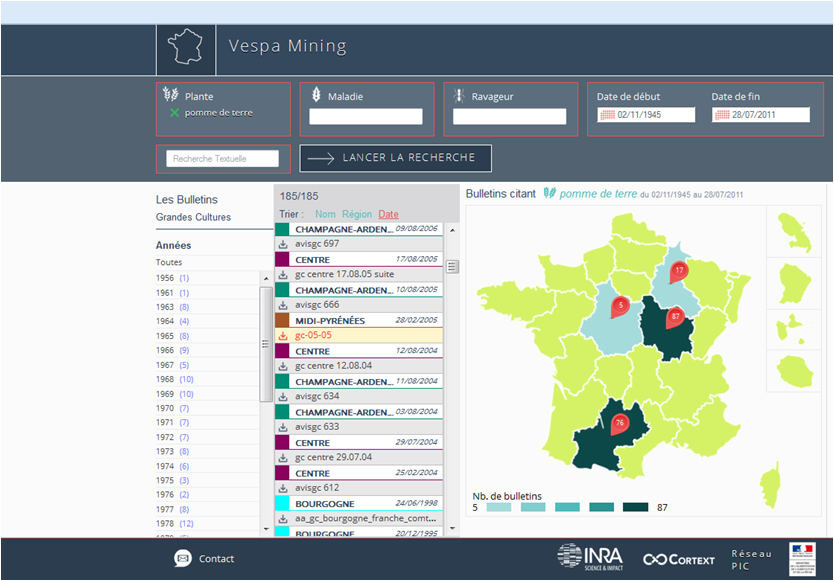Click the Maladie input field
834x581 pixels.
point(366,117)
